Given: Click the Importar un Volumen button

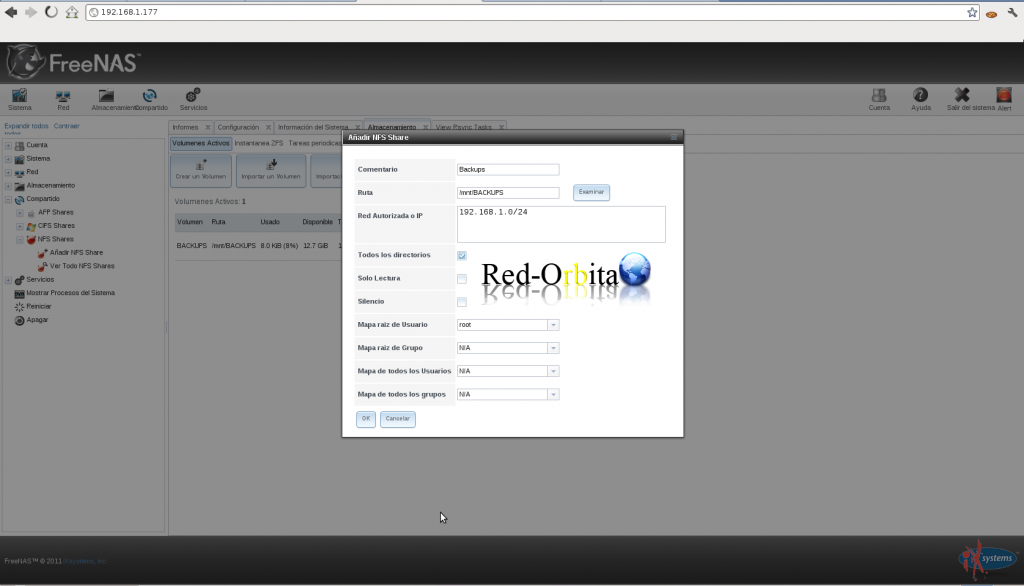Looking at the screenshot, I should (271, 170).
